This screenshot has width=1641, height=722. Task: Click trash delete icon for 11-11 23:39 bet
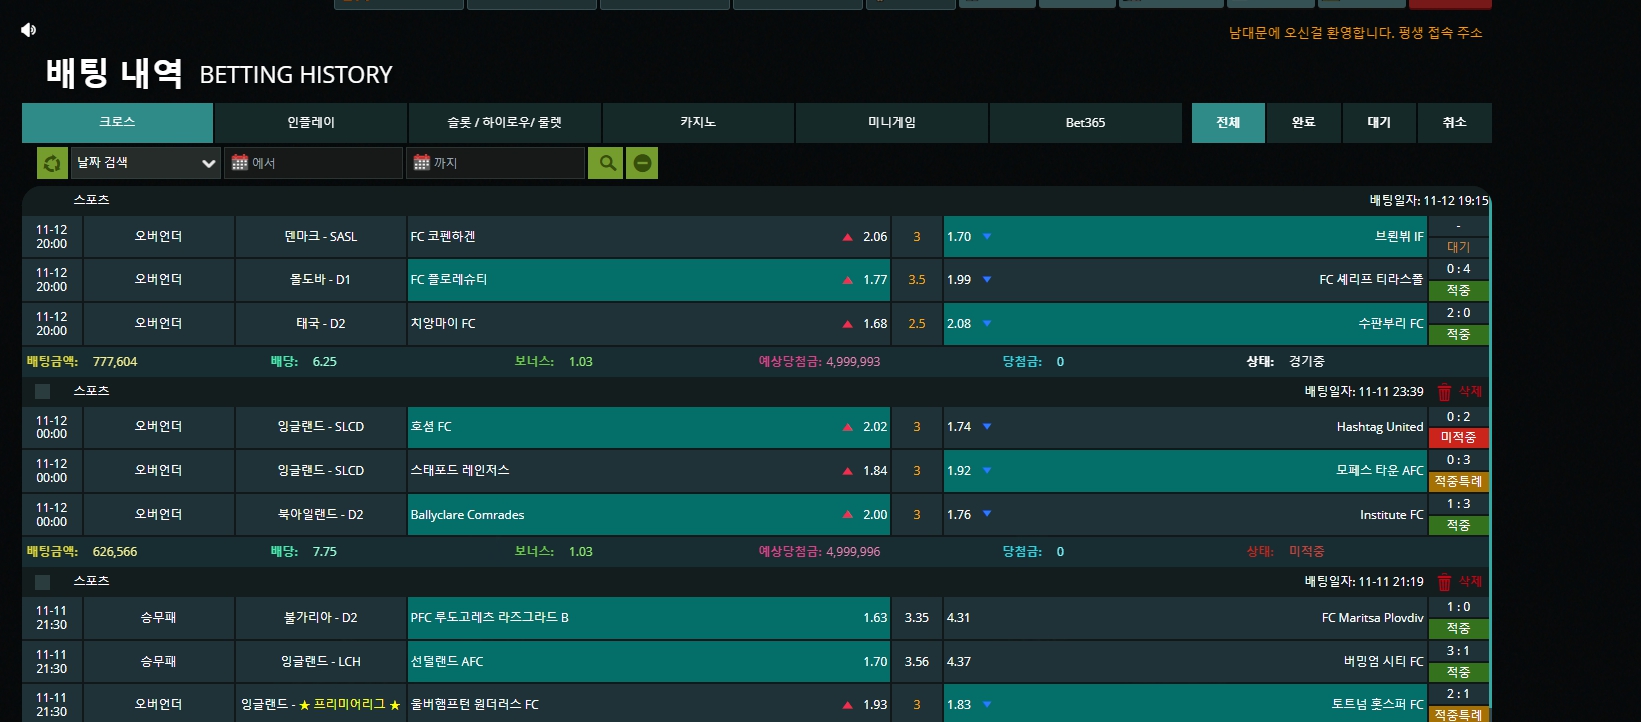tap(1444, 392)
